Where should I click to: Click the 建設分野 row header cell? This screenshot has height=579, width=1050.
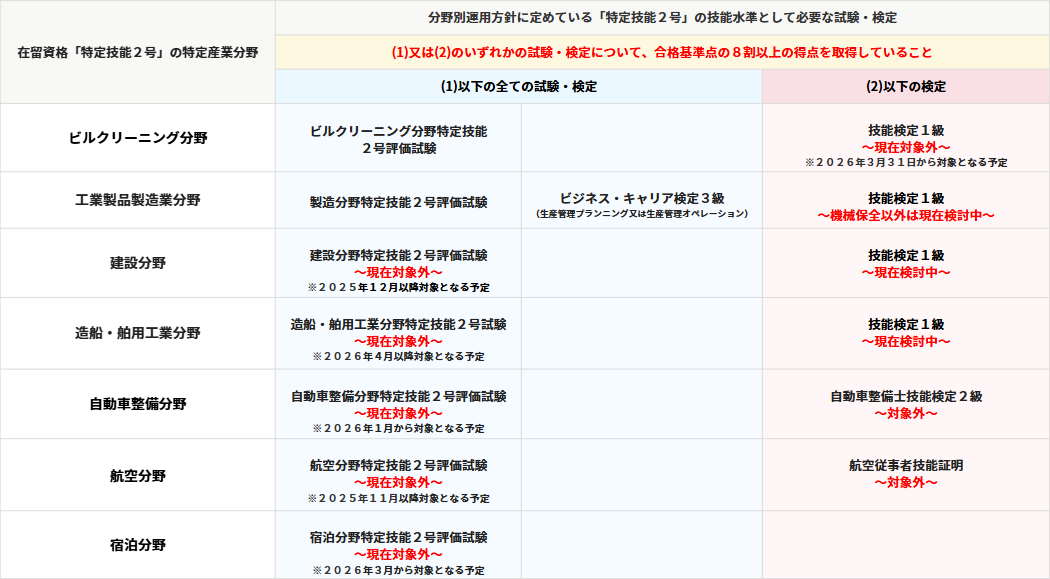(138, 263)
